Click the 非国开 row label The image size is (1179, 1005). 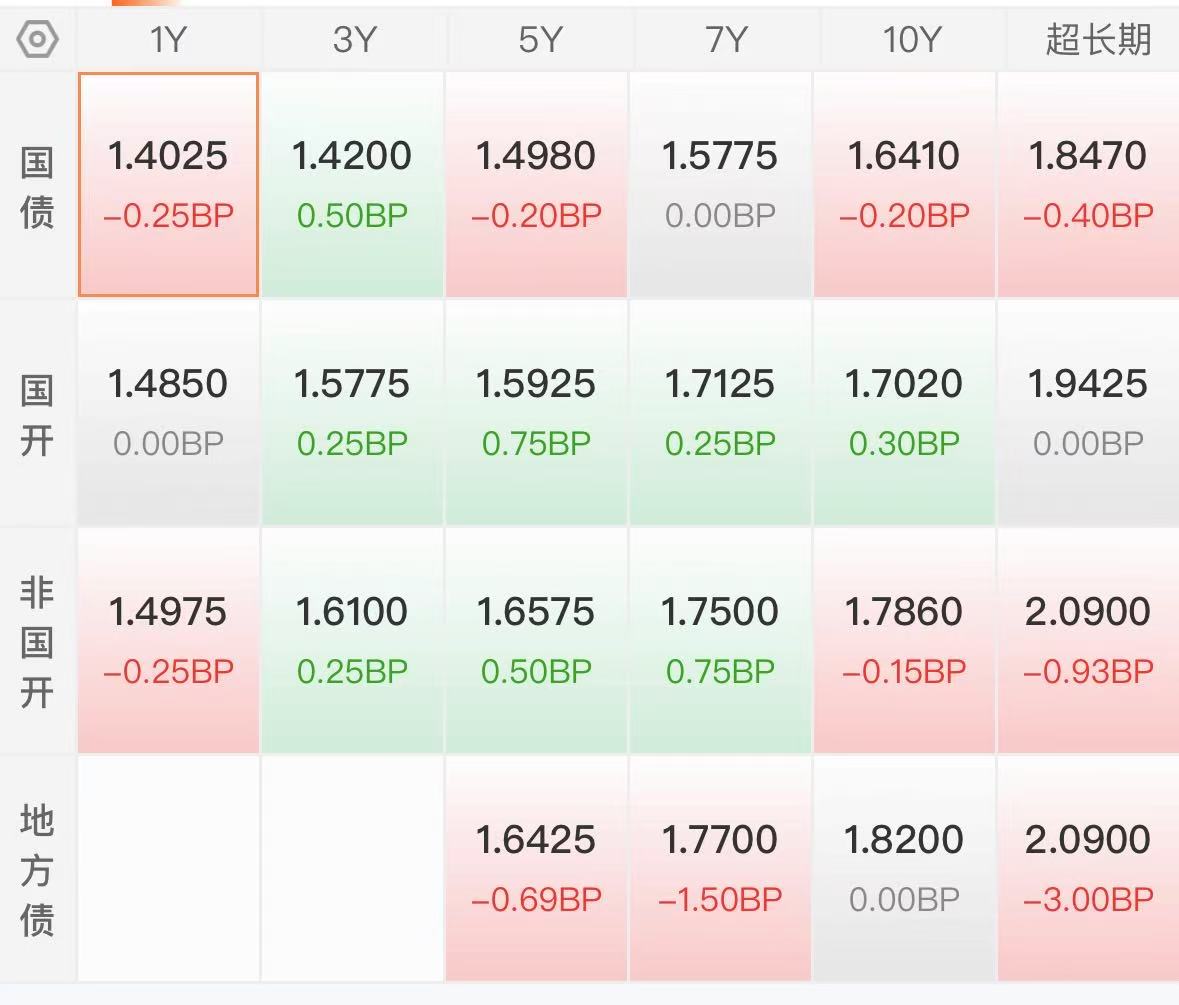[x=37, y=642]
